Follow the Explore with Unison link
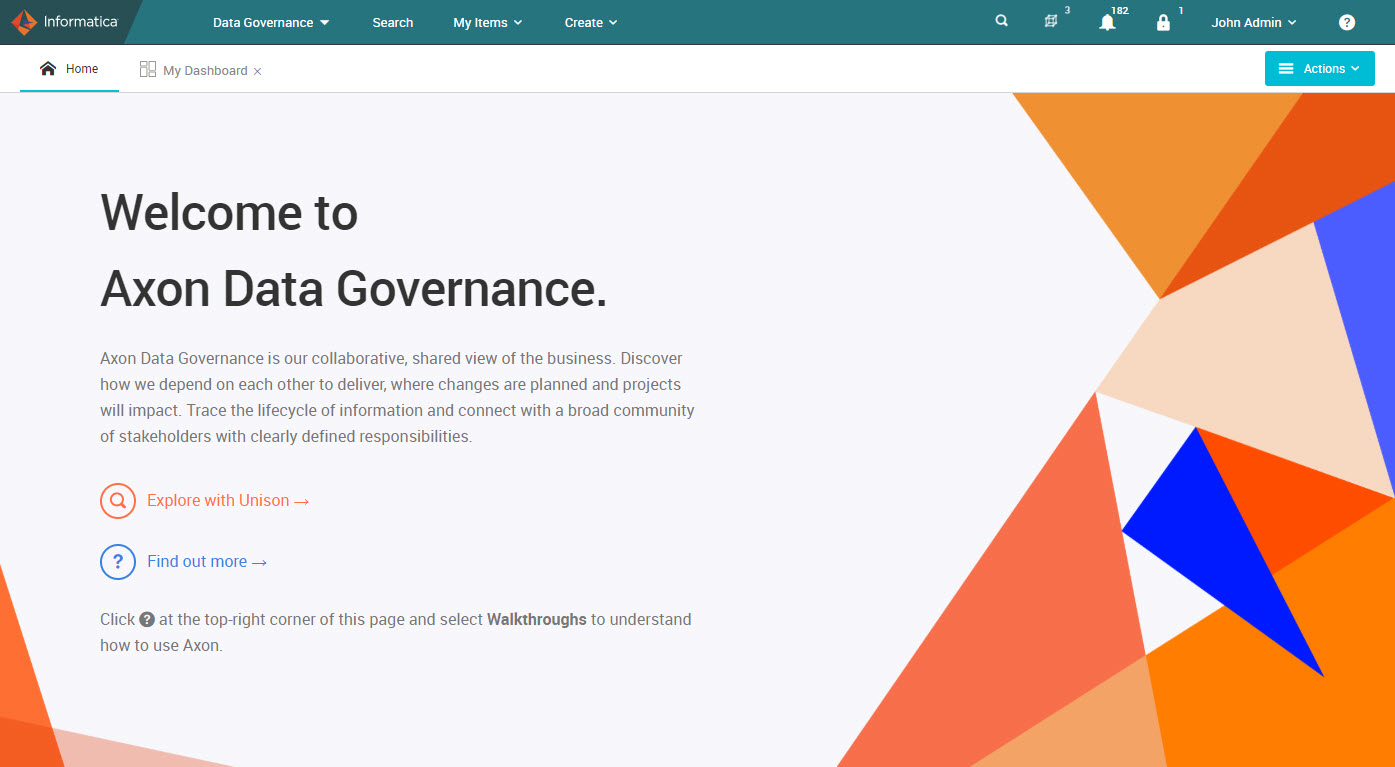1395x767 pixels. (x=228, y=500)
